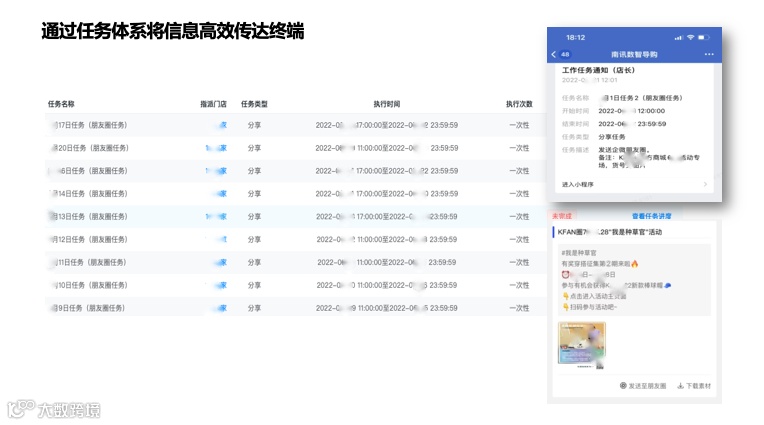Image resolution: width=764 pixels, height=425 pixels.
Task: Click the #我是种草官 hashtag text
Action: [x=579, y=252]
